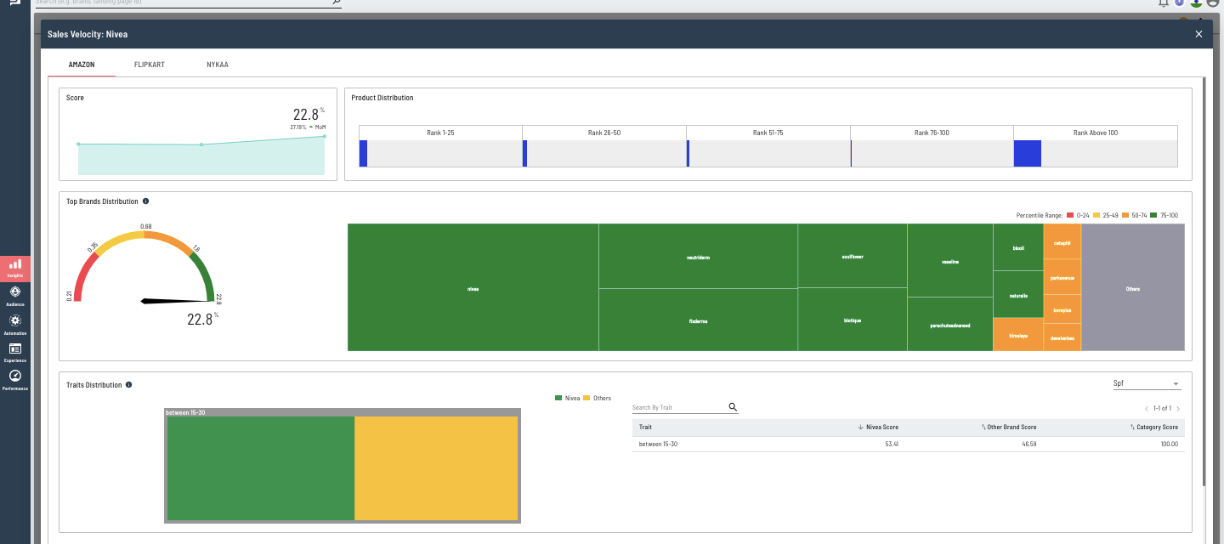Click the Trait column header
This screenshot has height=544, width=1224.
(x=645, y=427)
